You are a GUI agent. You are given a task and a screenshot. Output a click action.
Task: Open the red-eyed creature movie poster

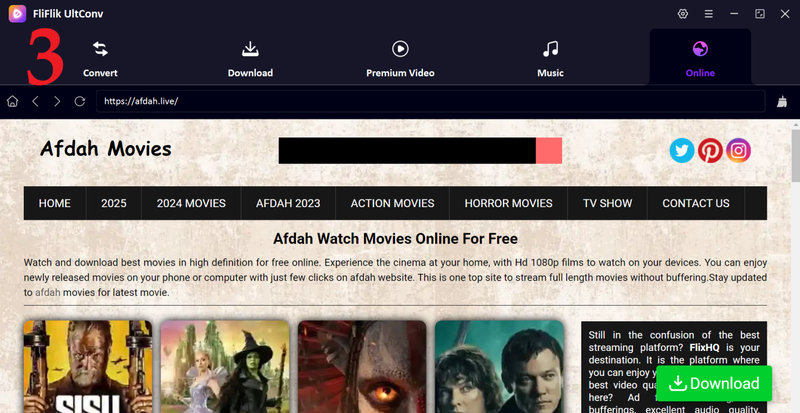tap(362, 367)
